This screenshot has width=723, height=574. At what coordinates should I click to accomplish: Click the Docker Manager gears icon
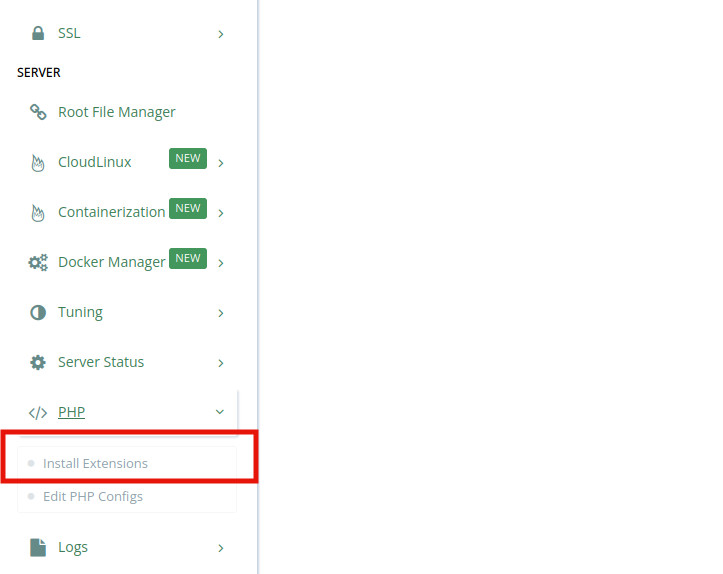click(38, 262)
